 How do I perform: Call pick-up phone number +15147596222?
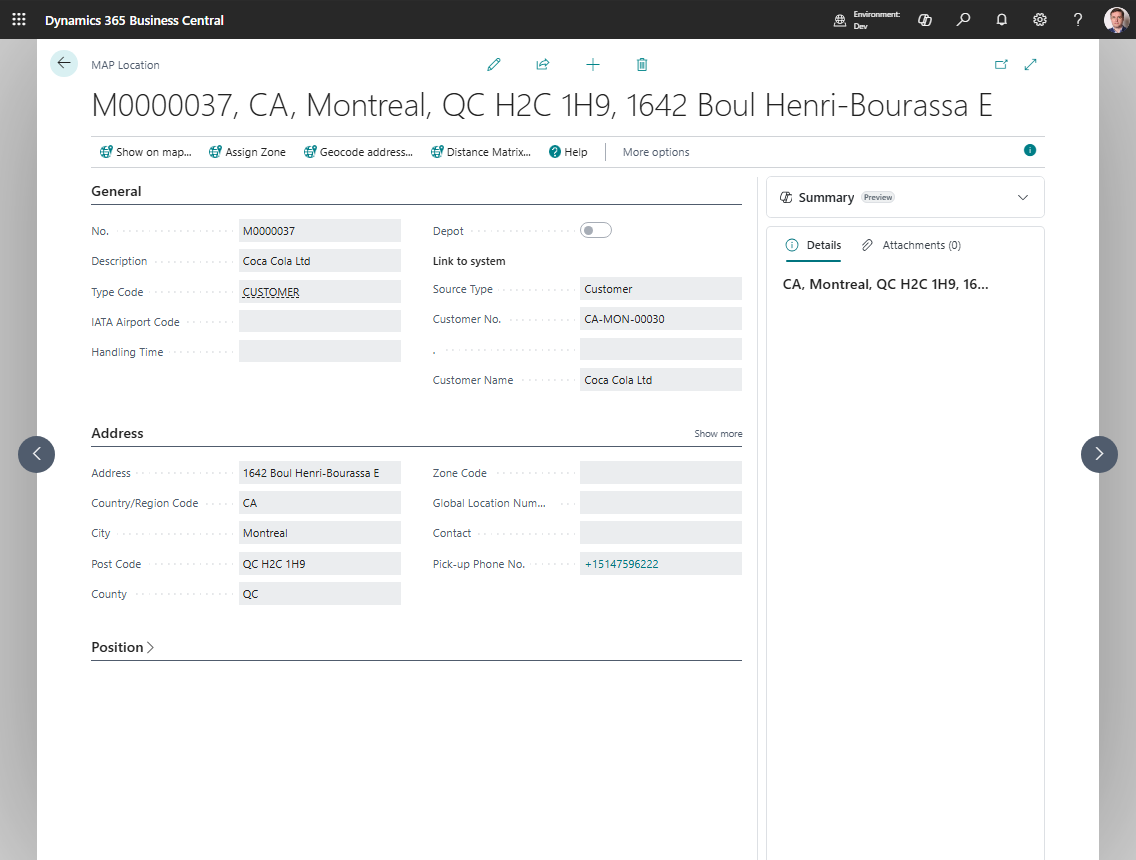coord(622,564)
